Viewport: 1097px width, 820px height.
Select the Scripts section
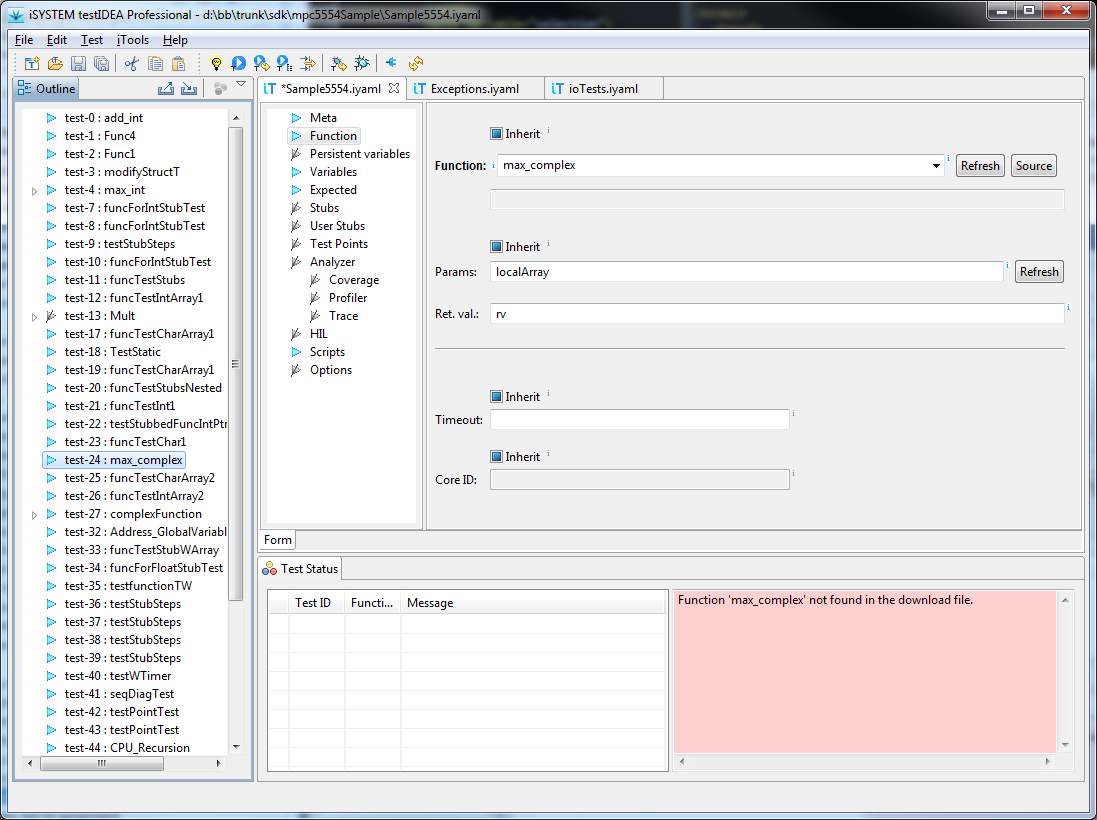pyautogui.click(x=327, y=352)
